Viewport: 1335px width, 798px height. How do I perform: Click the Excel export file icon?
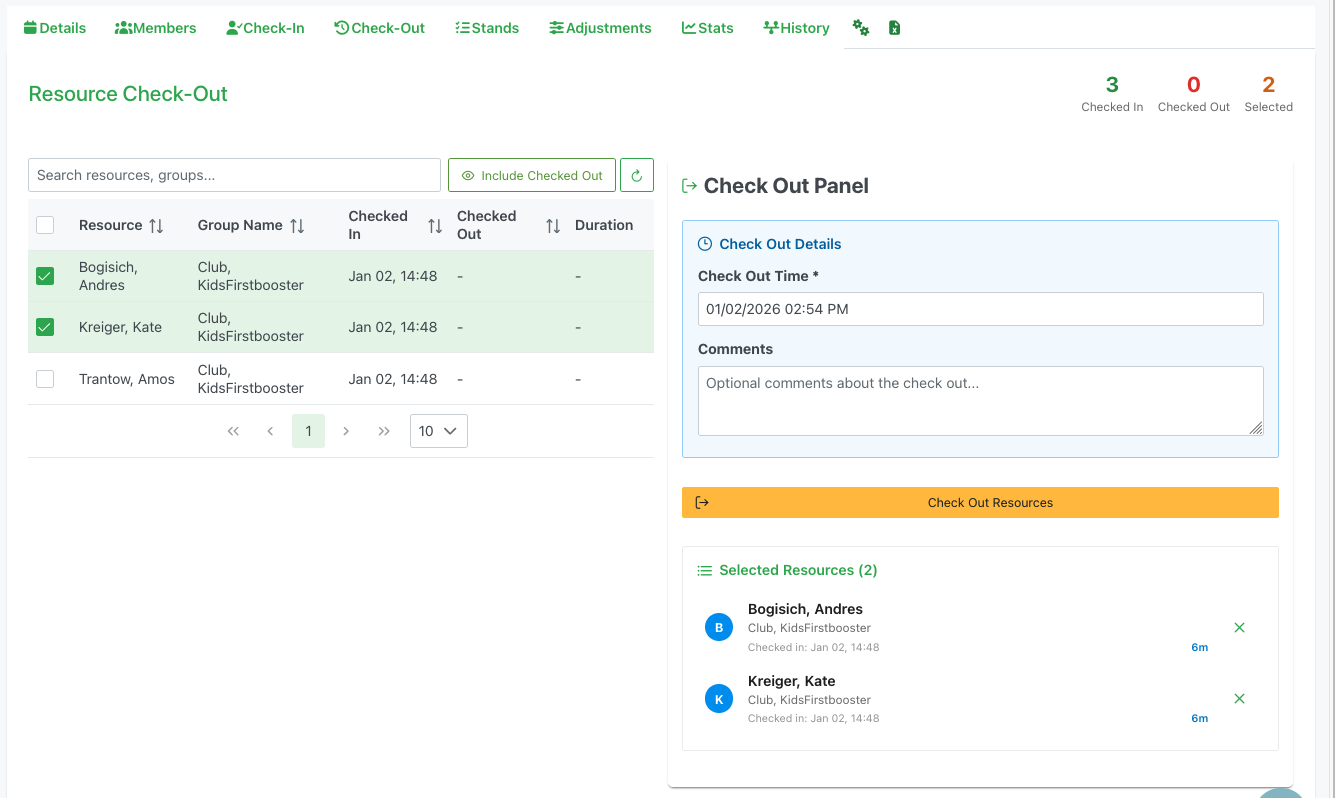tap(894, 28)
